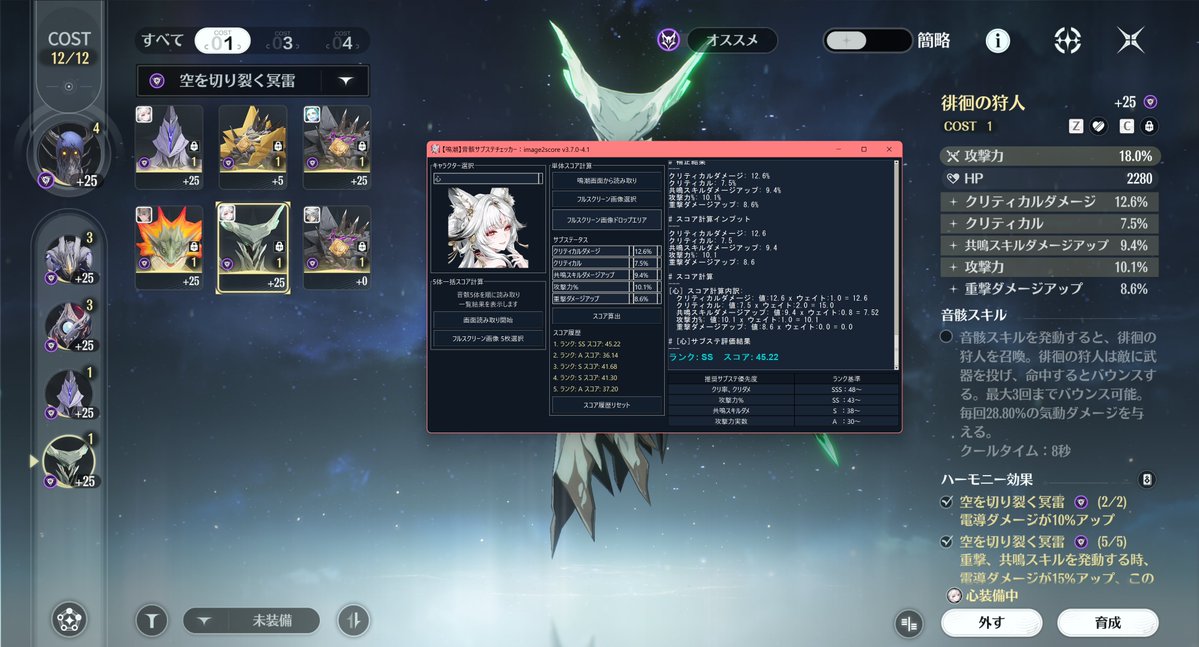
Task: Click the スコア算出 button
Action: coord(606,316)
